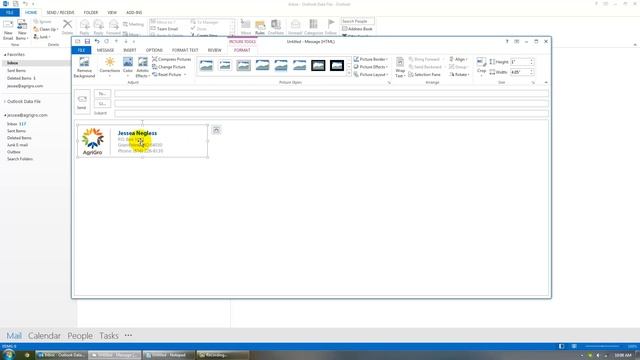Increase picture Height using spinner
Viewport: 640px width, 360px height.
coord(531,60)
